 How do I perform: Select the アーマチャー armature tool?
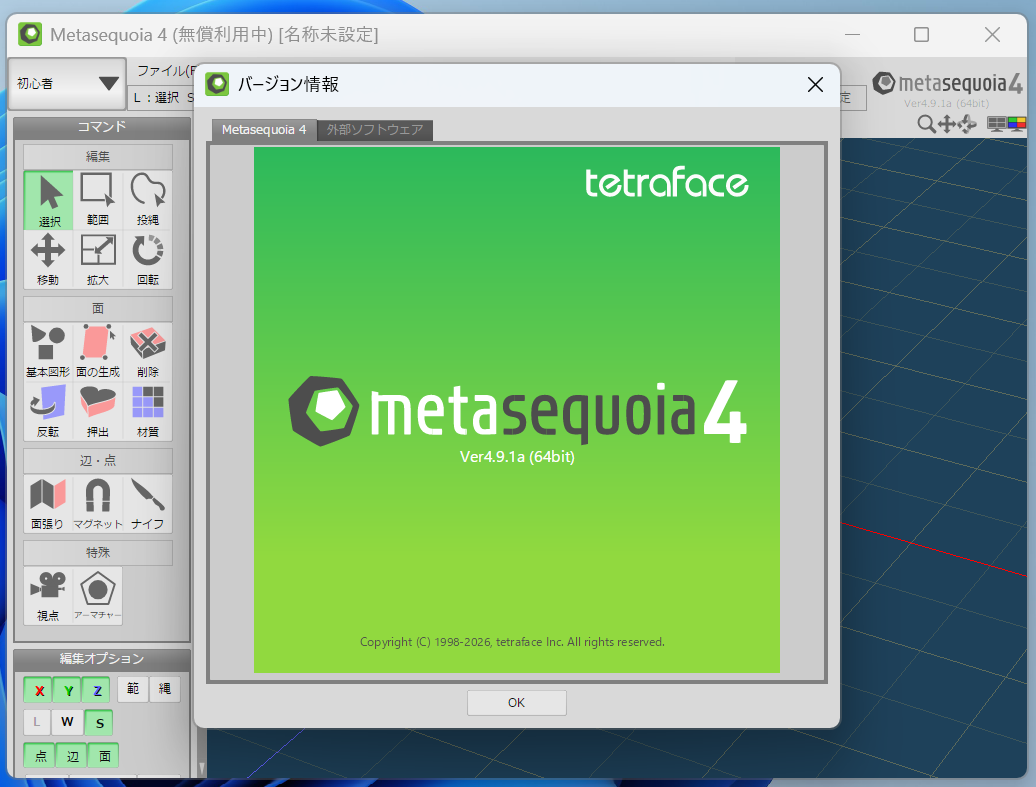(x=98, y=595)
